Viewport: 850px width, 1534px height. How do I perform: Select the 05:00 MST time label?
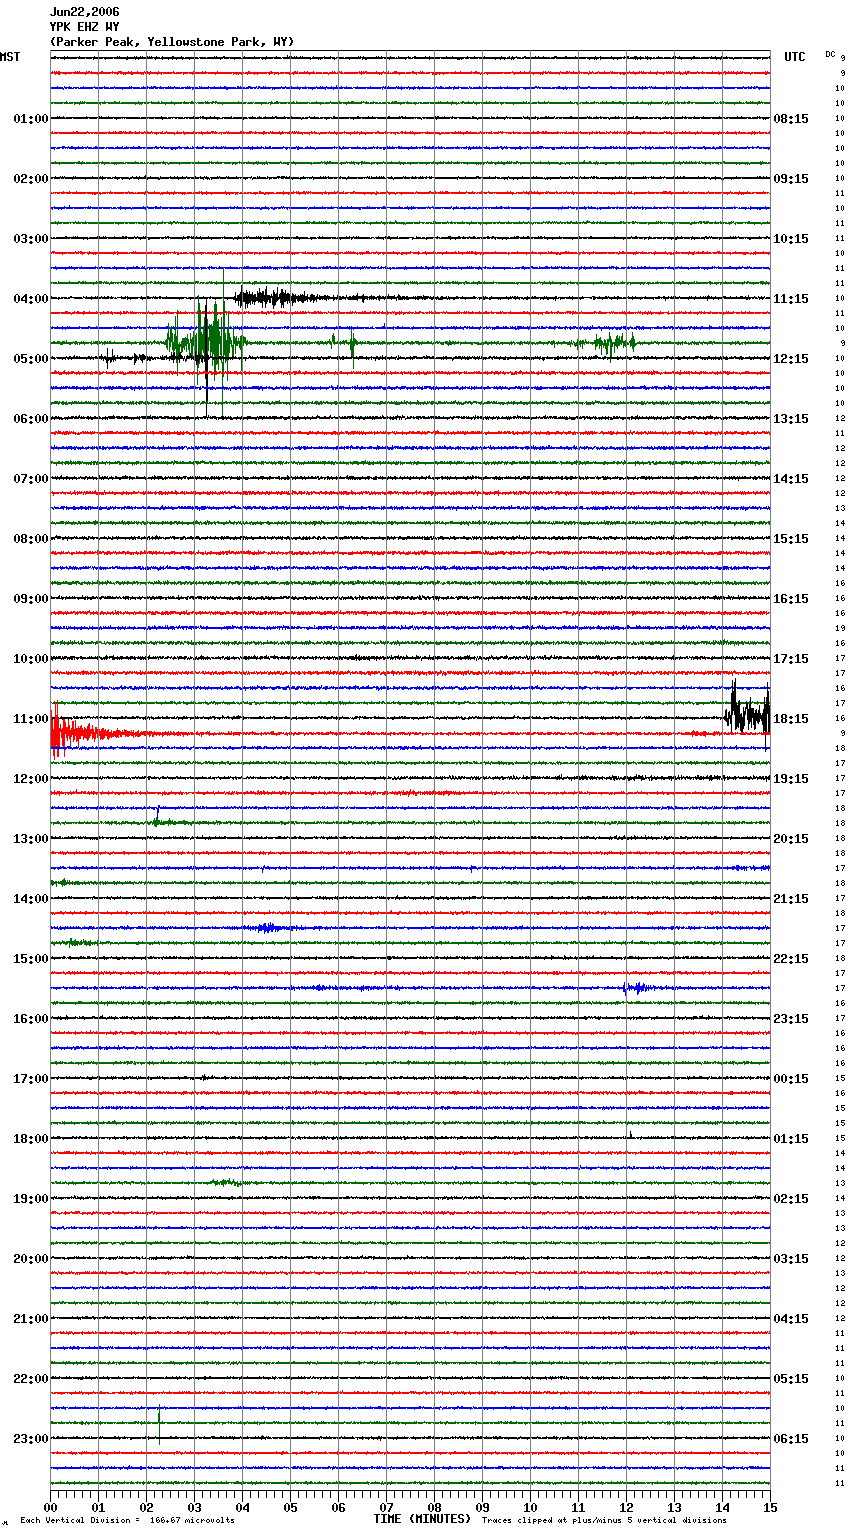click(31, 359)
